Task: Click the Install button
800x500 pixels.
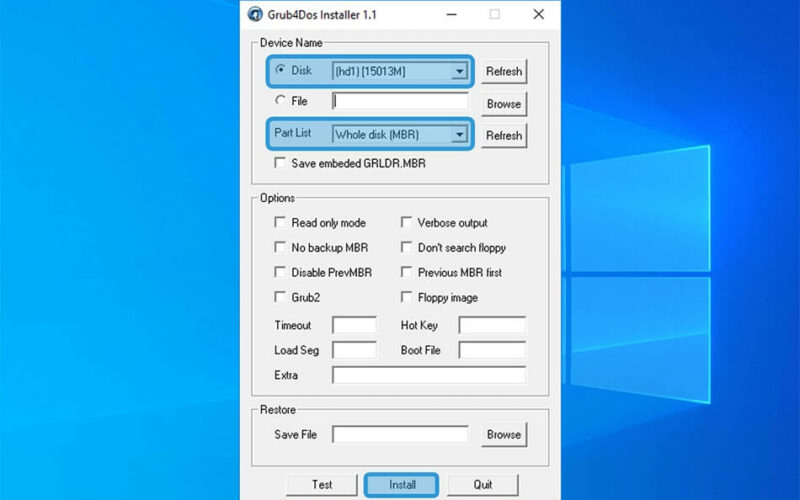Action: [402, 485]
